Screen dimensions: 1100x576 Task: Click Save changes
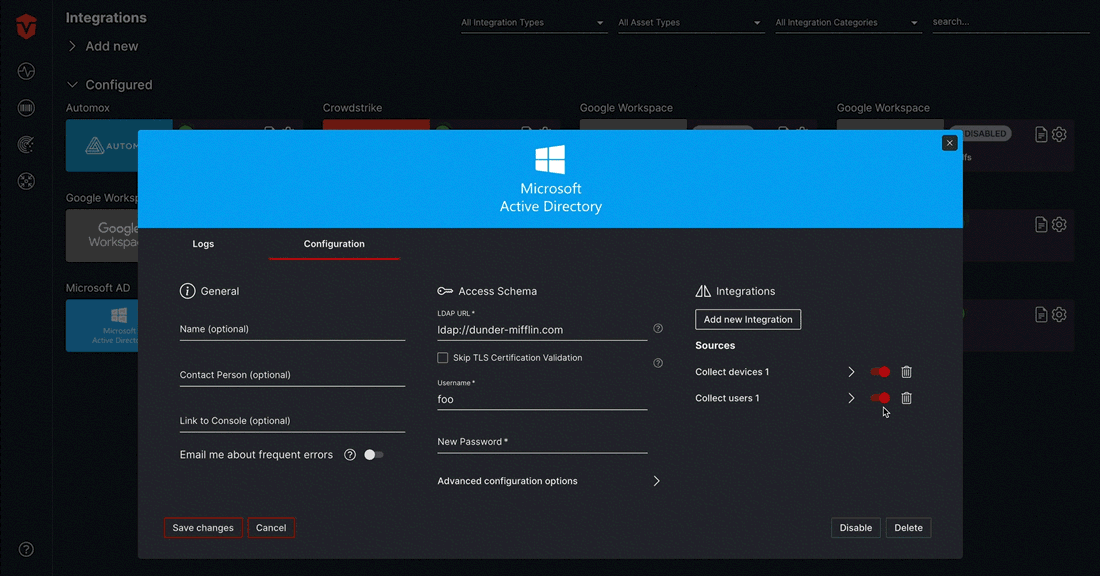click(x=203, y=528)
